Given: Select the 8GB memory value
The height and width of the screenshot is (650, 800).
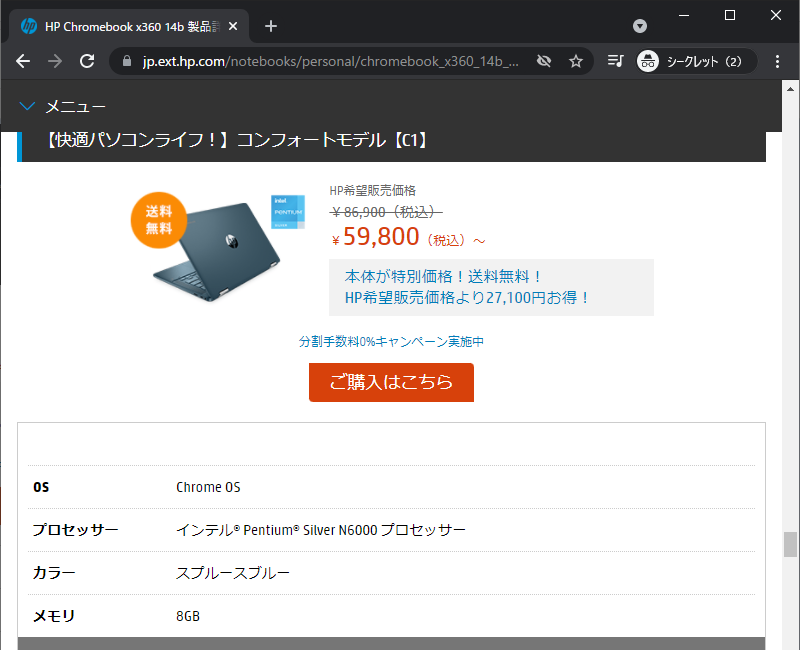Looking at the screenshot, I should click(188, 616).
